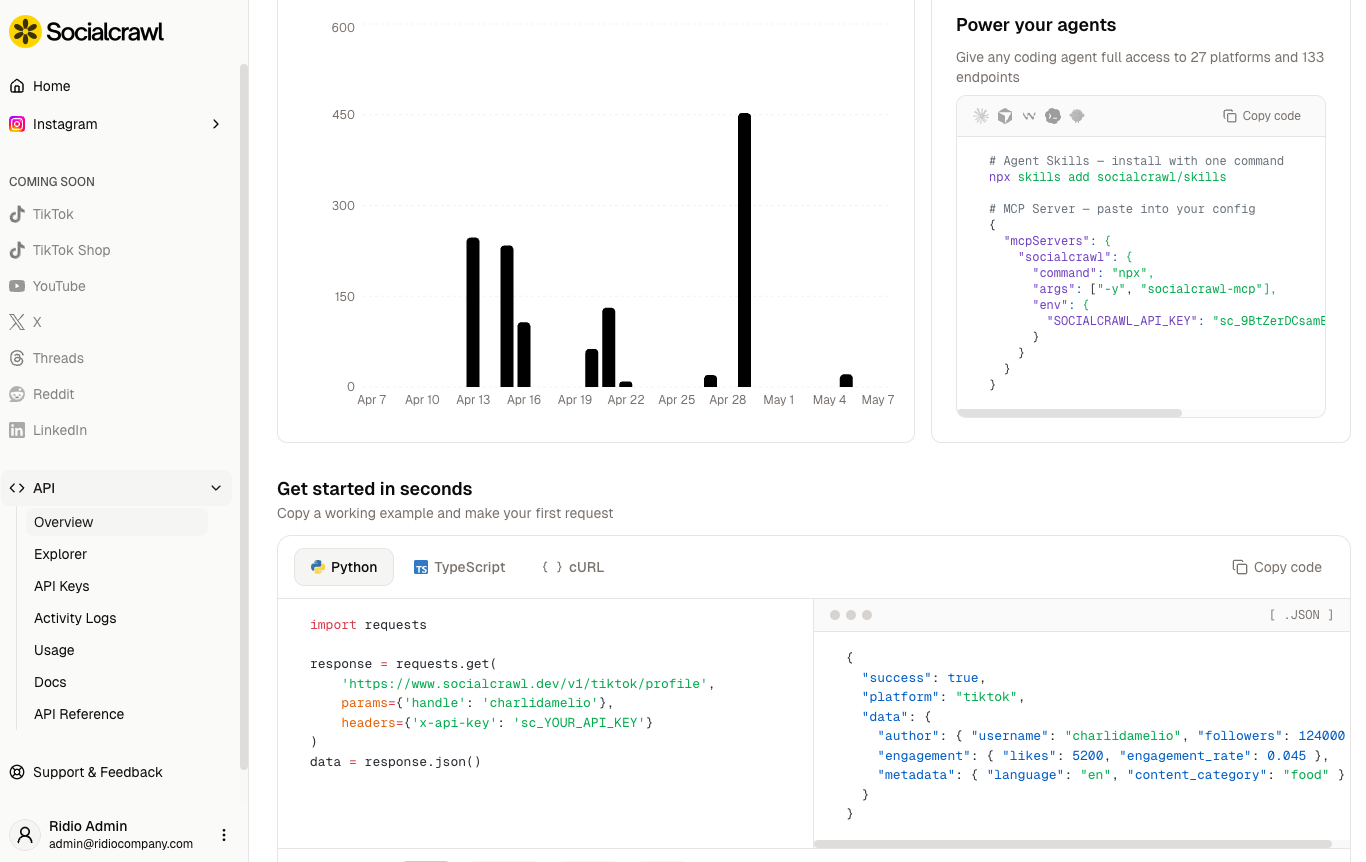Click the Socialcrawl flower logo
This screenshot has width=1366, height=862.
[25, 32]
